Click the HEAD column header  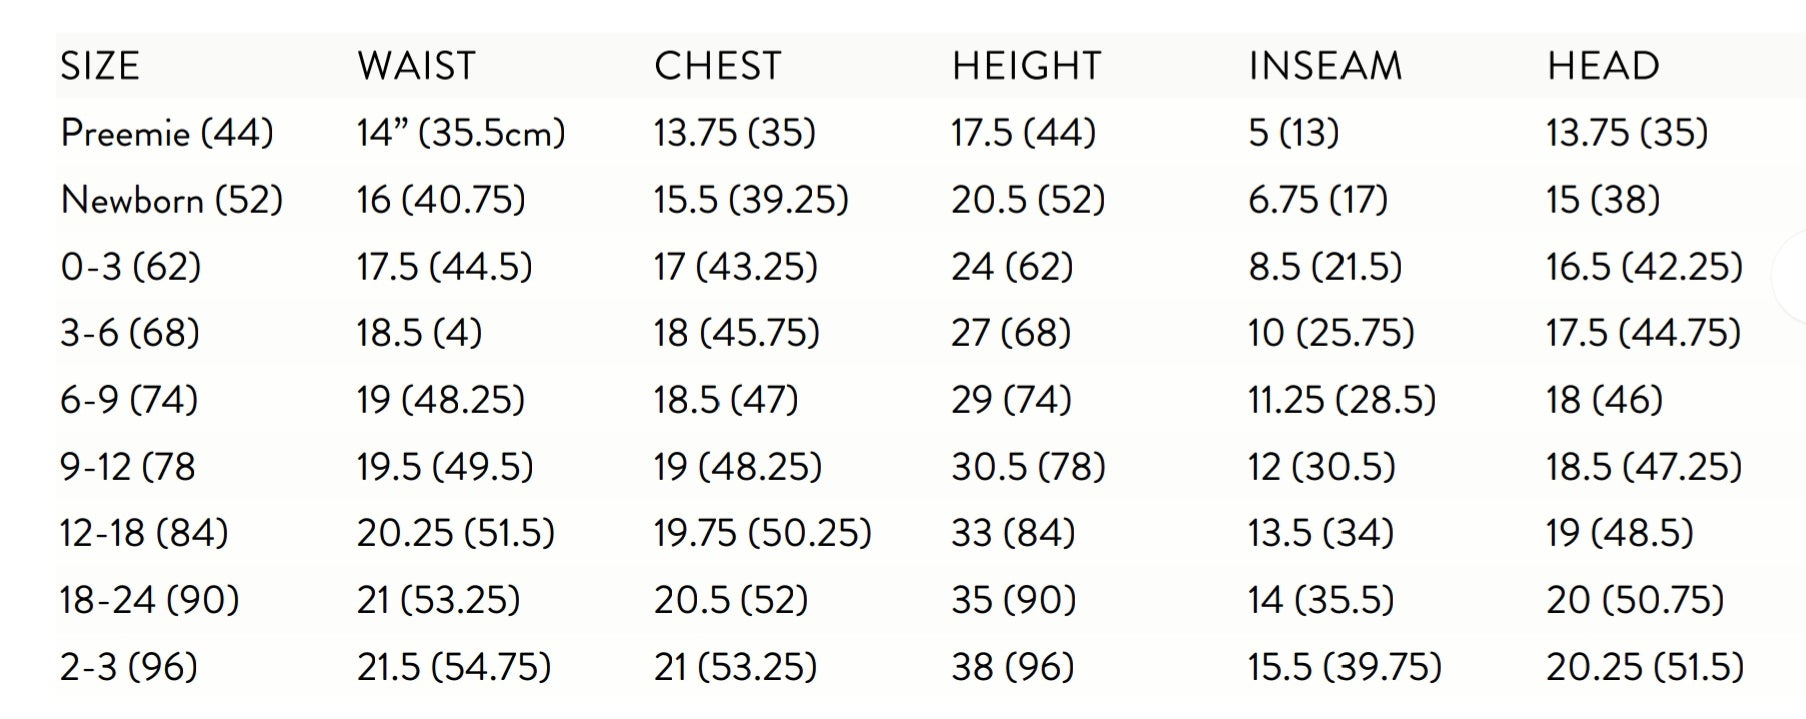point(1603,66)
